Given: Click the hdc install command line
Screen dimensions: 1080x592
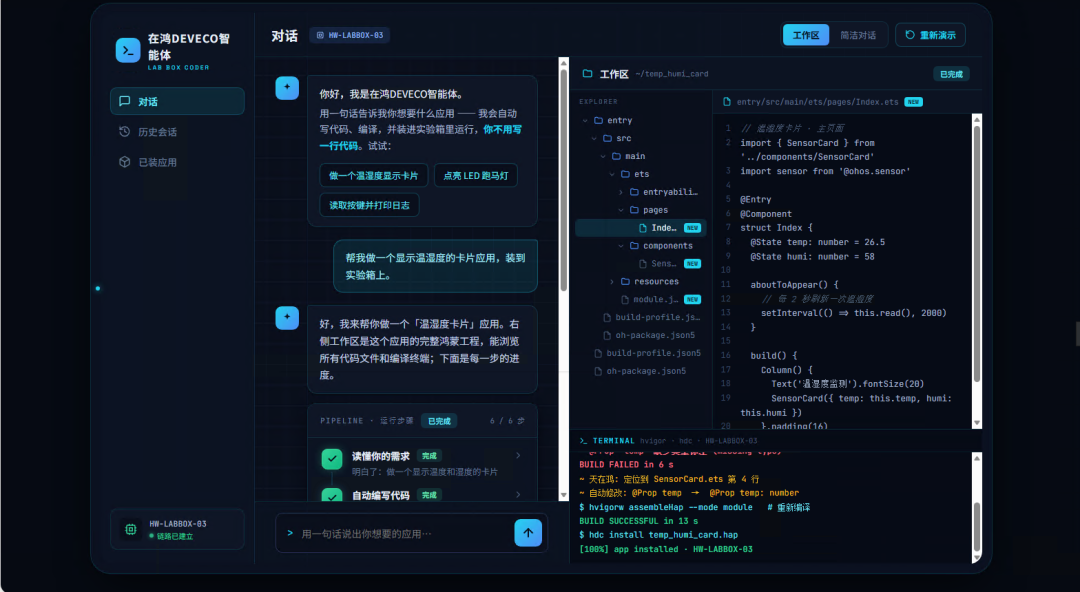Looking at the screenshot, I should pos(658,535).
